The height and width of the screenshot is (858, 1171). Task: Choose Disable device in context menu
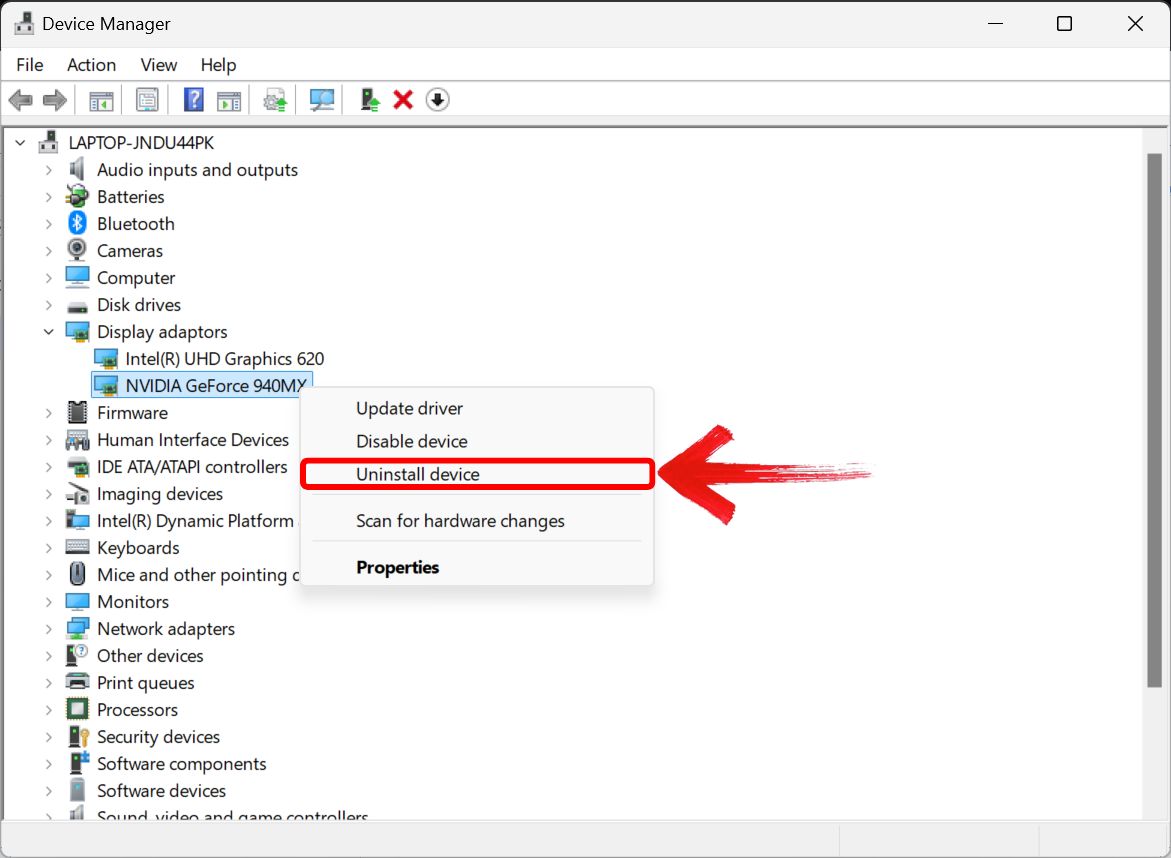(411, 441)
